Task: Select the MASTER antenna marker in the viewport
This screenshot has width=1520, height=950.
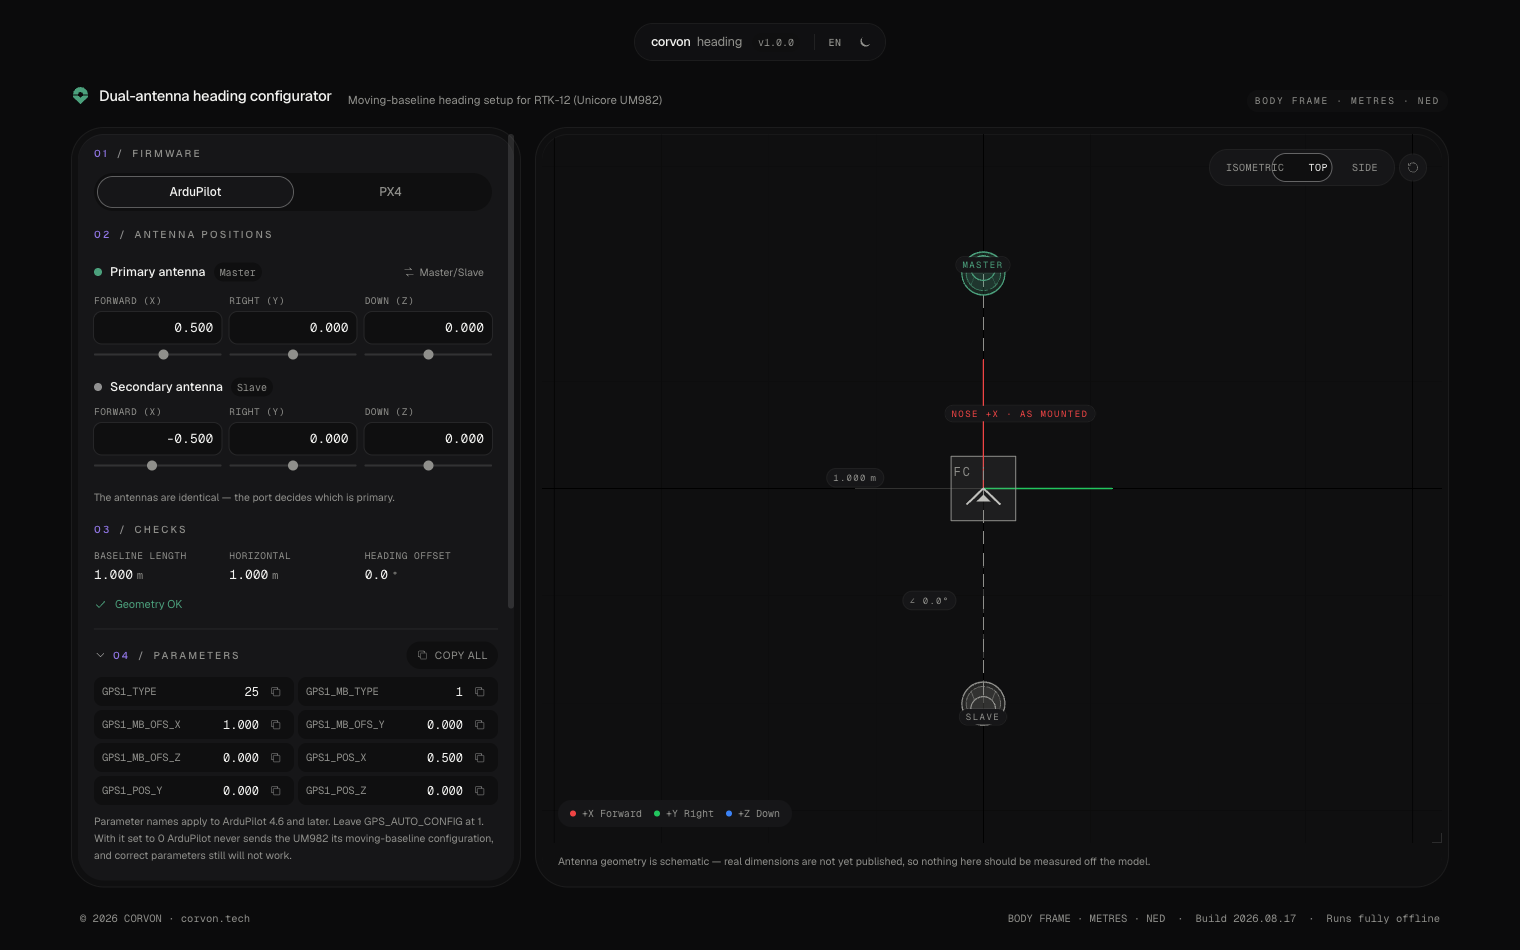Action: [x=983, y=273]
